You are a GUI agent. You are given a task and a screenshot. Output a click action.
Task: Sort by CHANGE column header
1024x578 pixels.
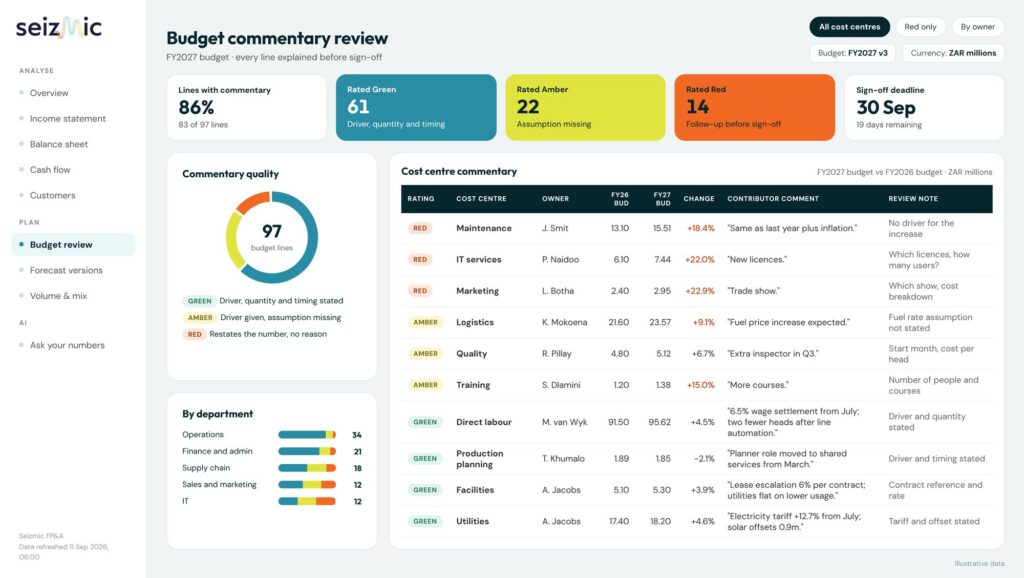[x=699, y=199]
